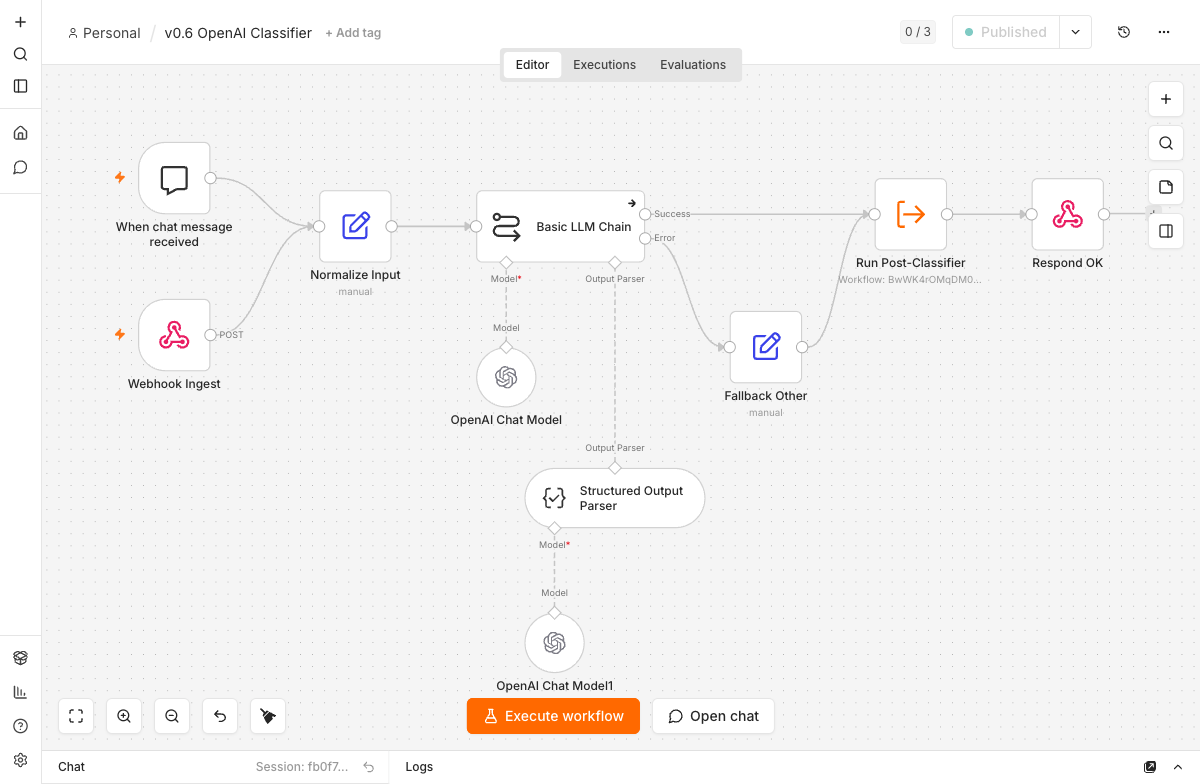
Task: Open workflow history clock icon
Action: (1124, 32)
